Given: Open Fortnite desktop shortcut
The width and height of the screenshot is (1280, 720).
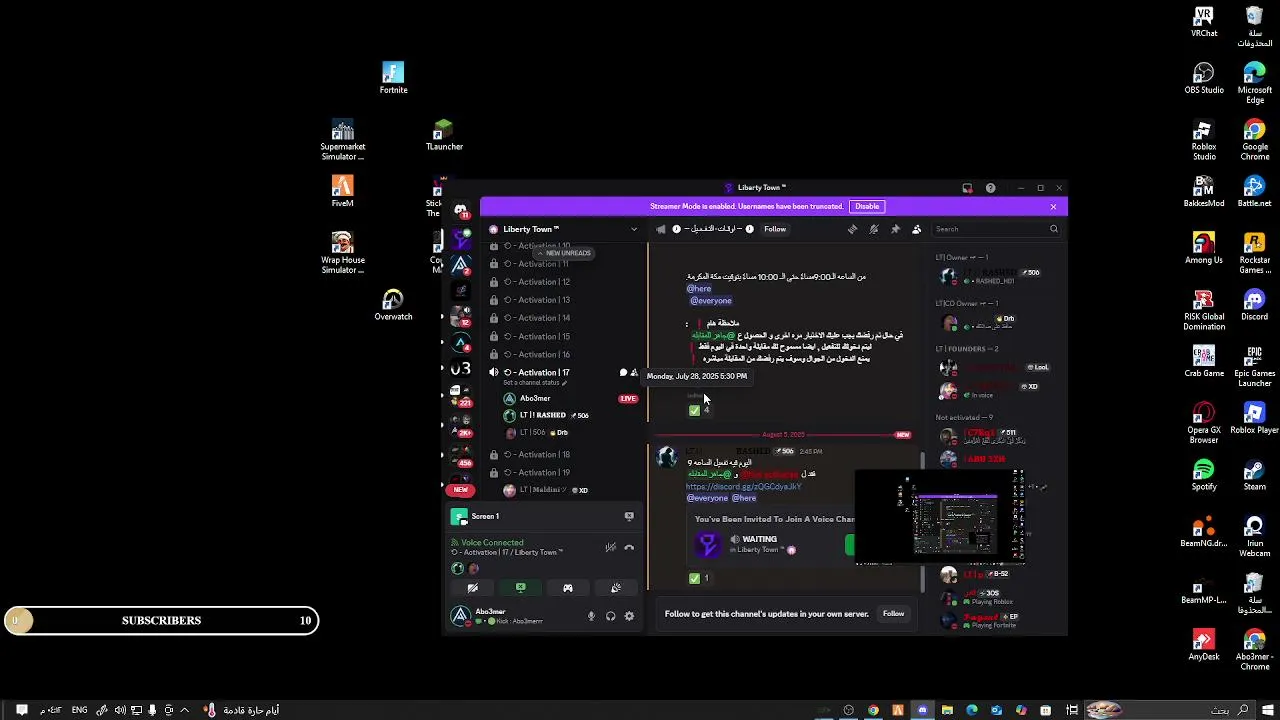Looking at the screenshot, I should pos(393,78).
